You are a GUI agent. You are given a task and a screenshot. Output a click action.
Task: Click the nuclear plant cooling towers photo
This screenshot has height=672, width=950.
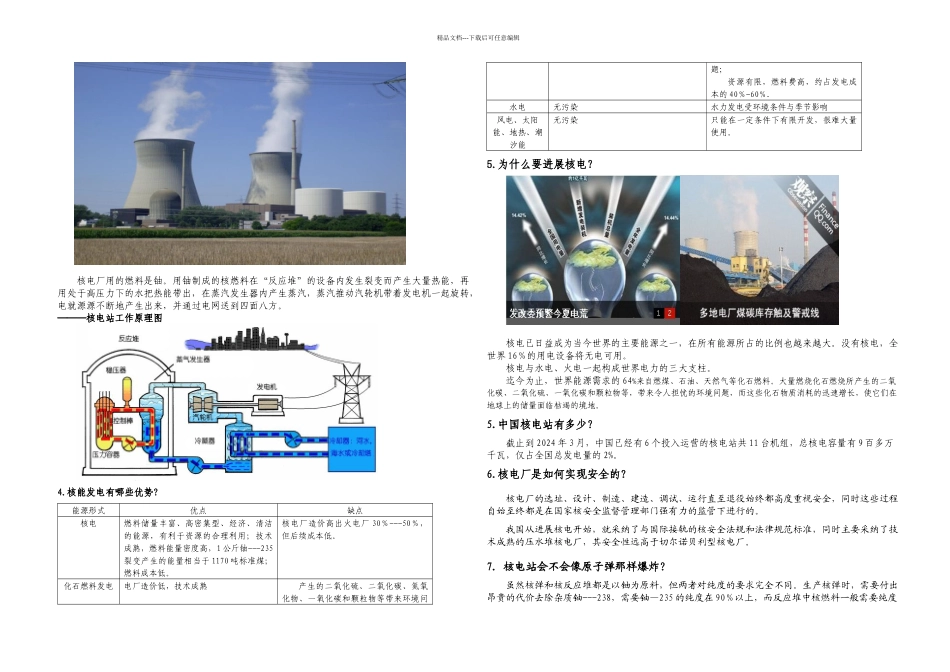240,163
